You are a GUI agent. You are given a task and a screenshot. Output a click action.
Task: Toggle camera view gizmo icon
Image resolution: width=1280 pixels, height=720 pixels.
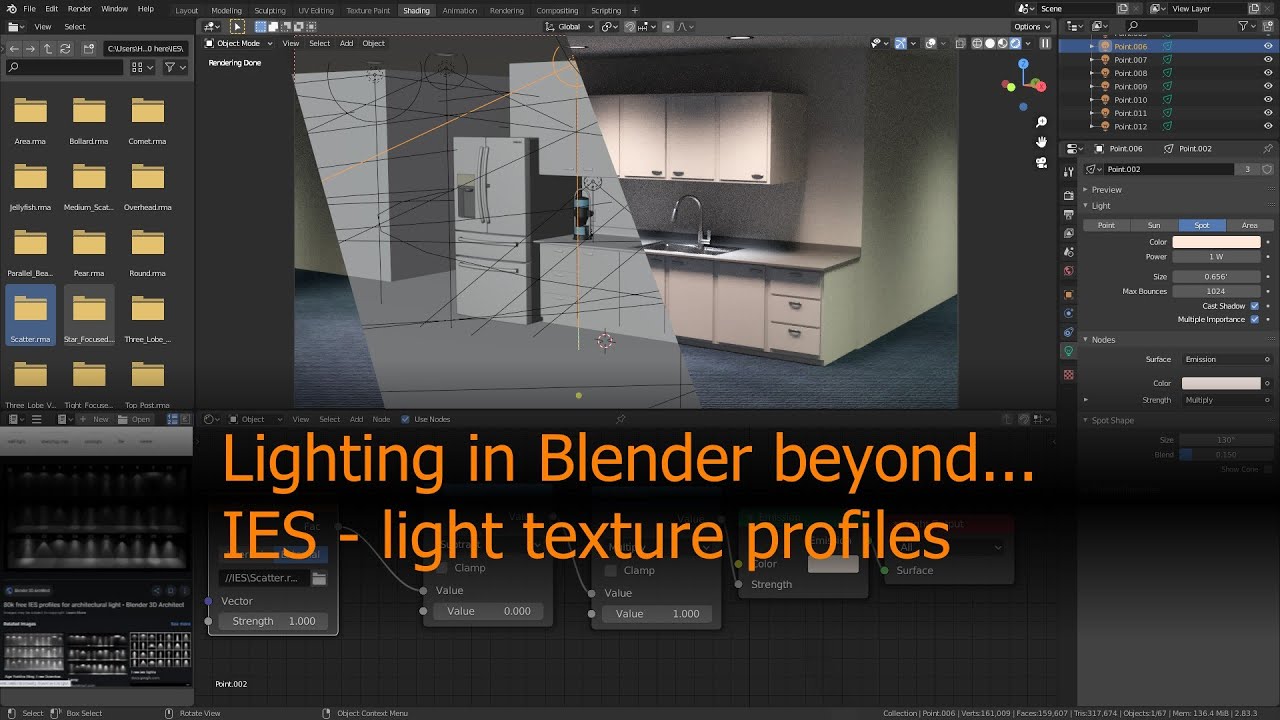pyautogui.click(x=1041, y=162)
